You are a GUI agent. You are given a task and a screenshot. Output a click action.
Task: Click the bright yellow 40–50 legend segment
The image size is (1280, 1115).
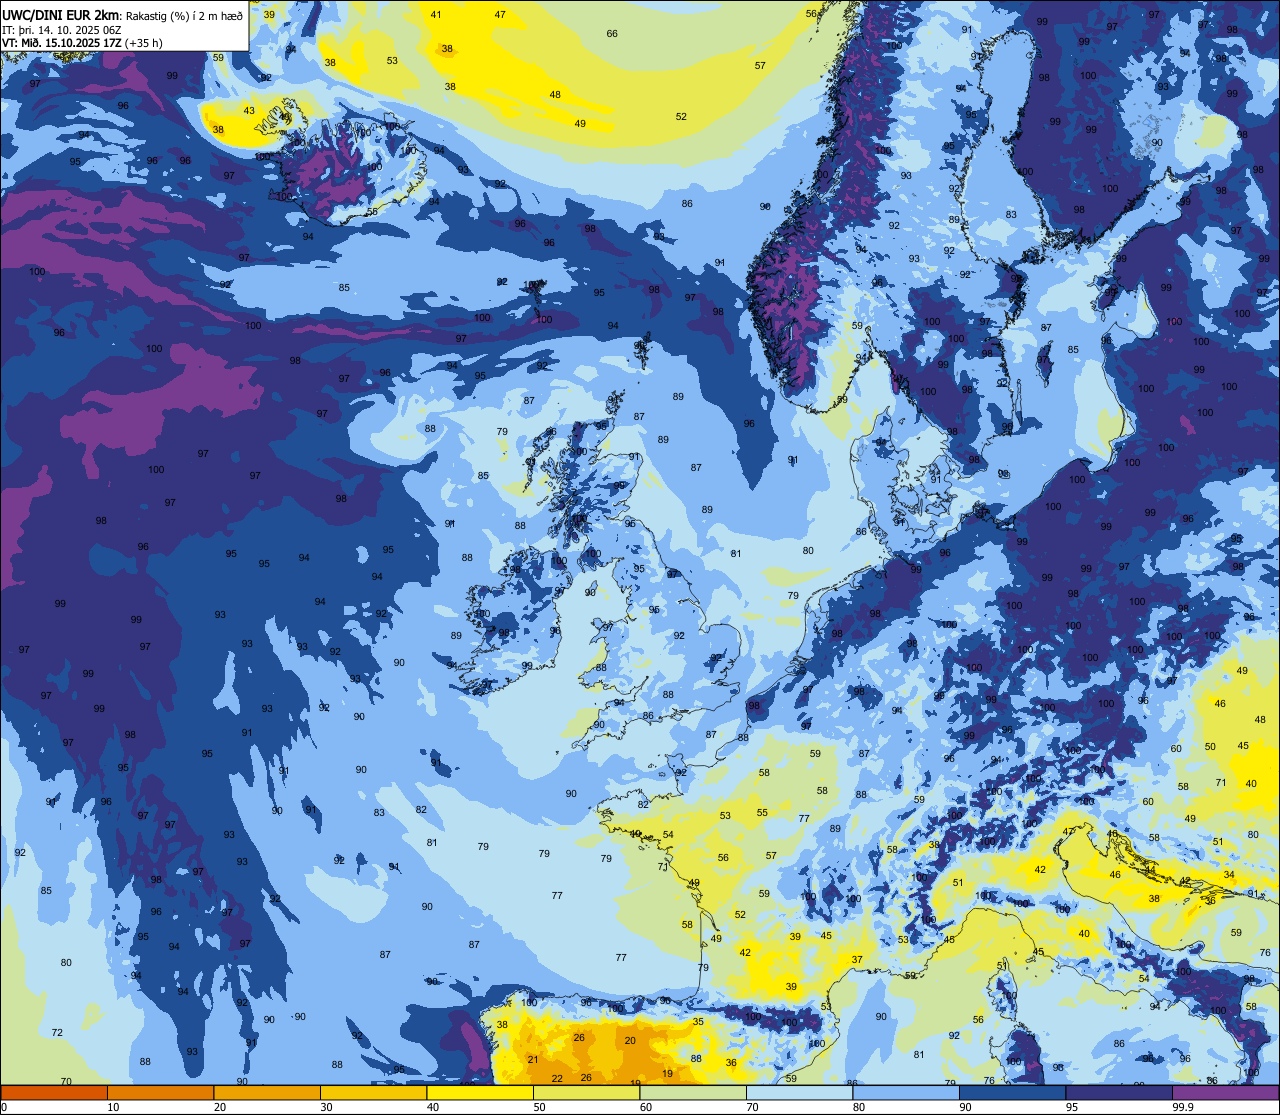coord(480,1092)
